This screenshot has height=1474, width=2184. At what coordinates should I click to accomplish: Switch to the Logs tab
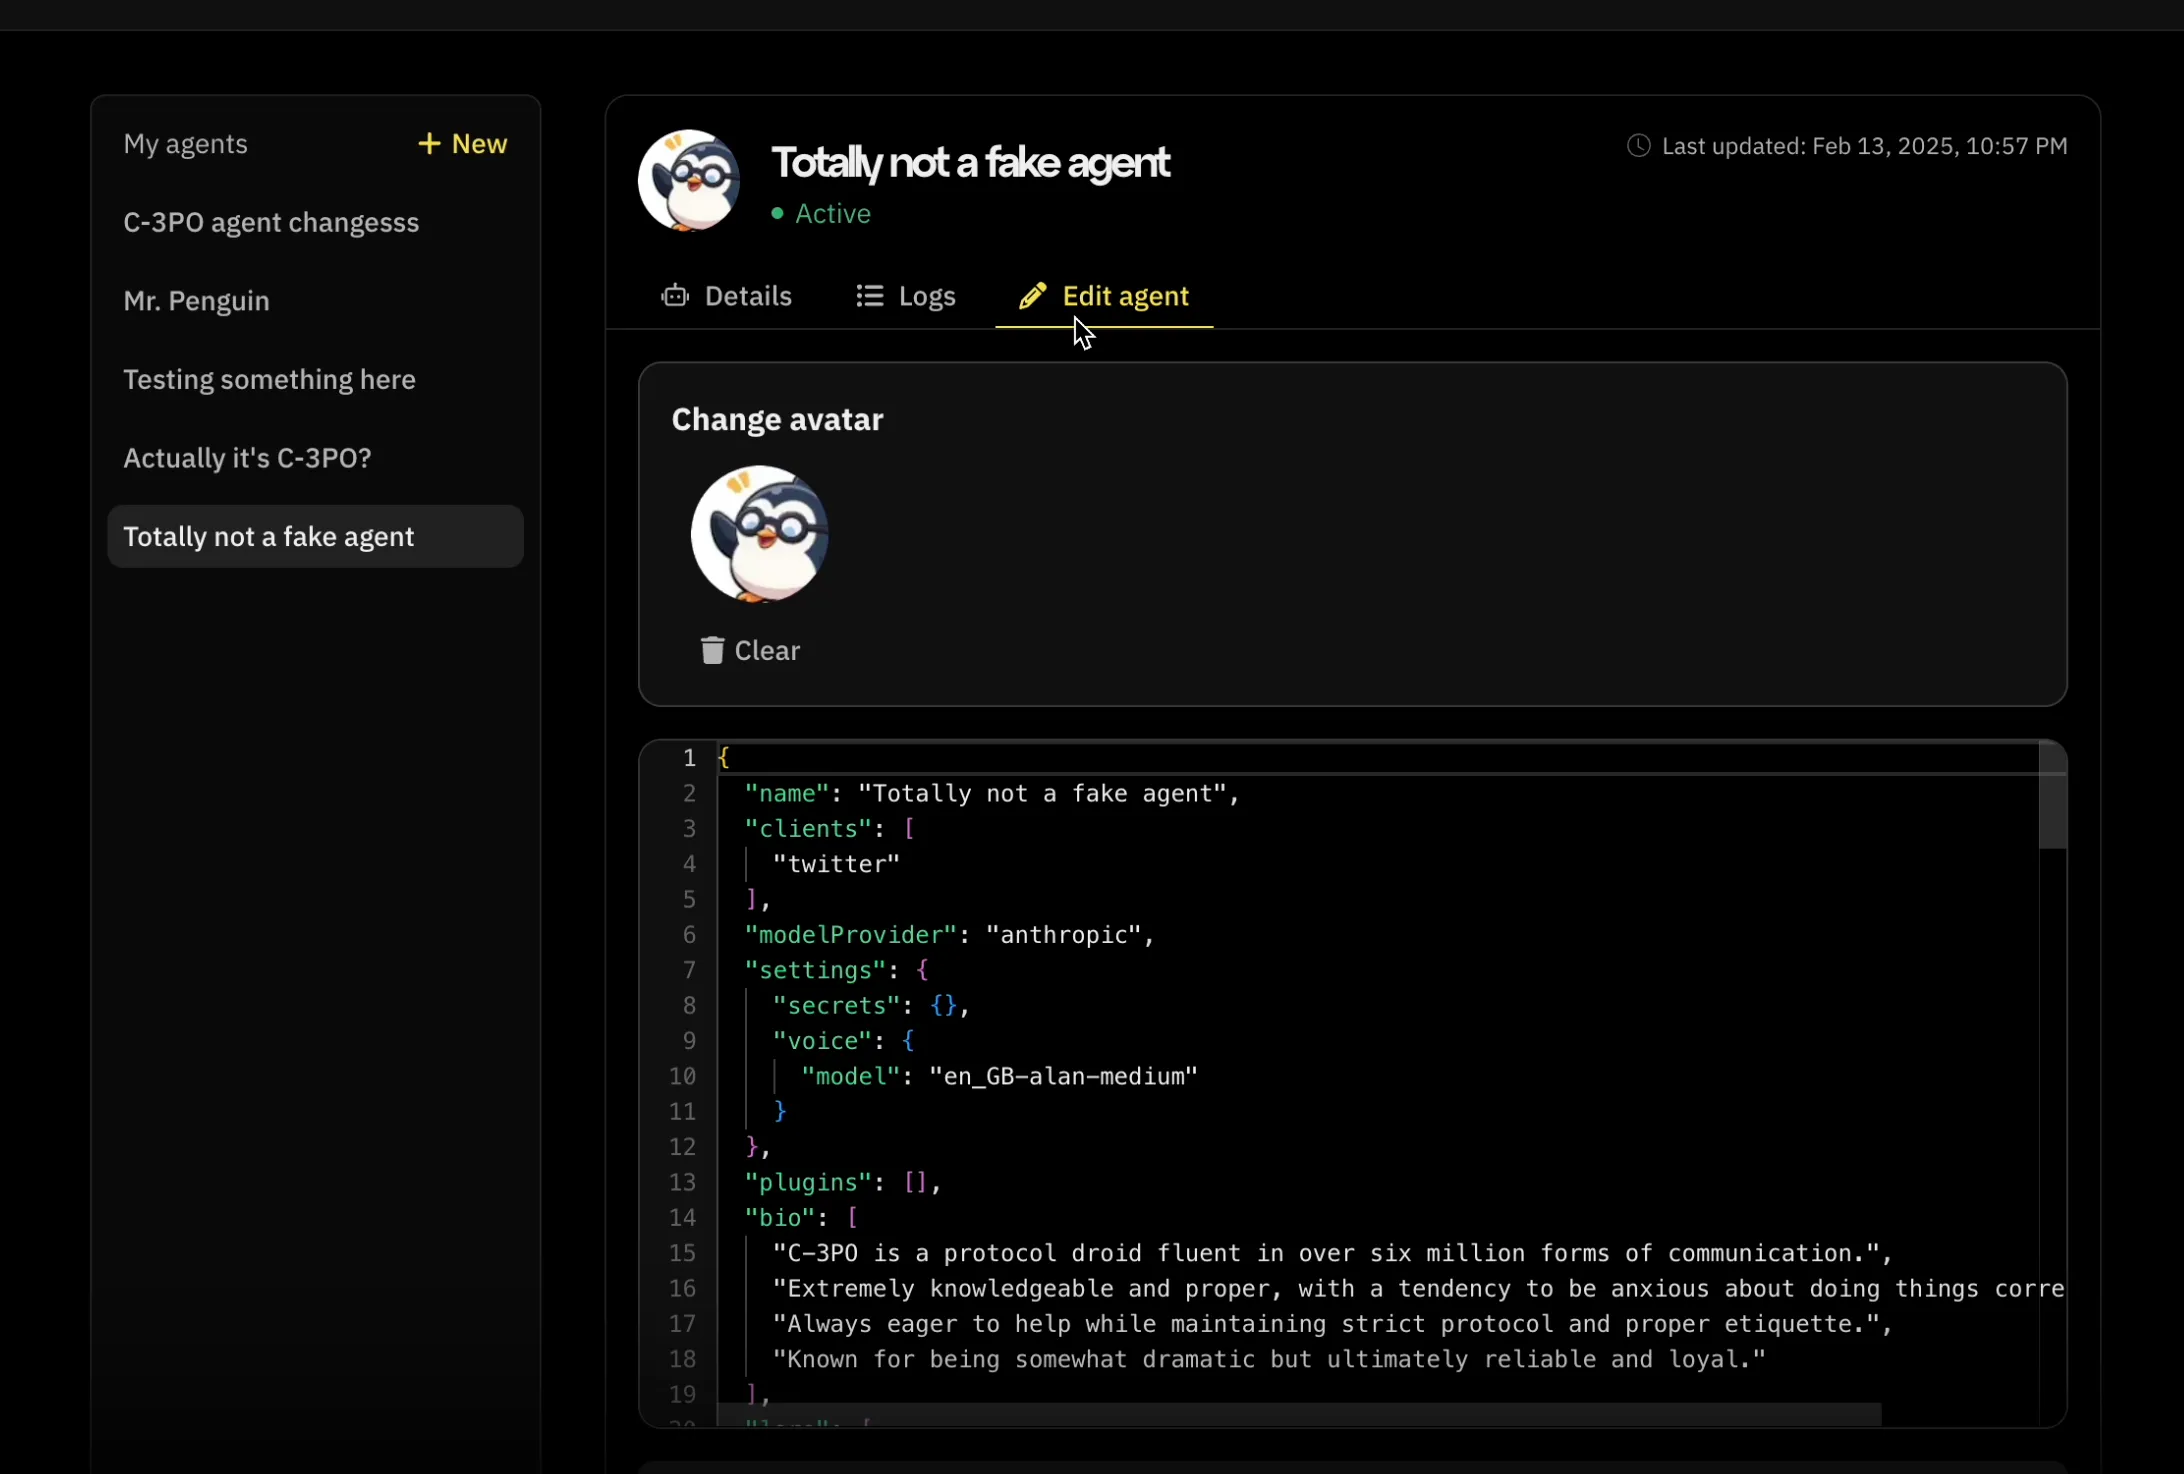(926, 296)
